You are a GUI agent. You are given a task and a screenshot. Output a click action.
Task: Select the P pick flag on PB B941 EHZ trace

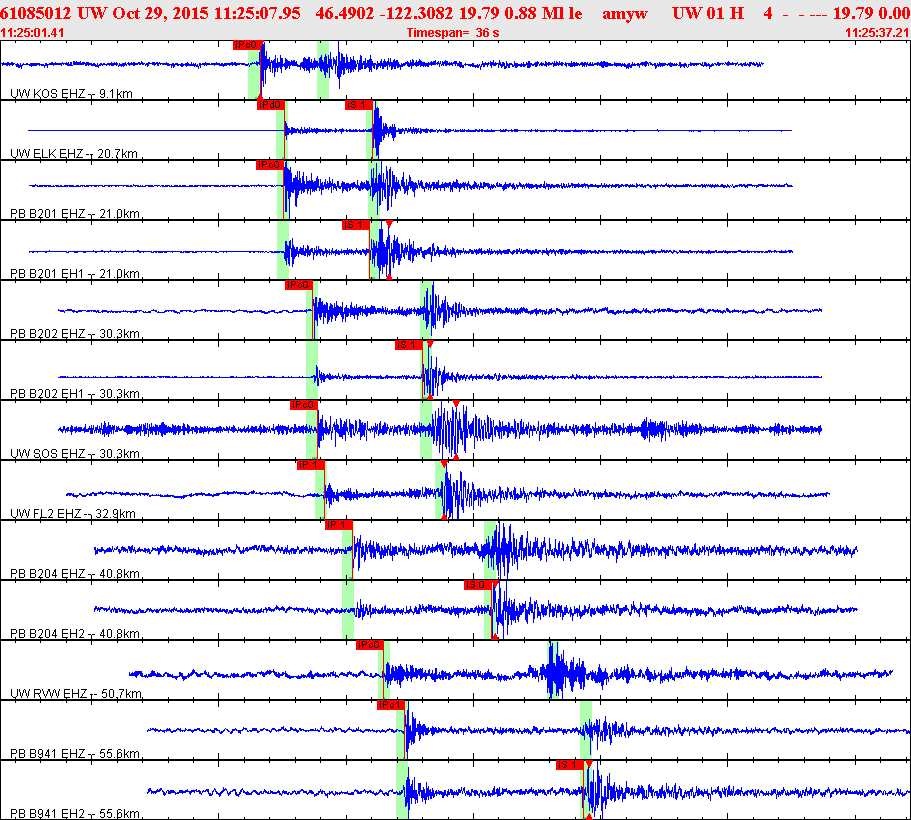tap(391, 704)
